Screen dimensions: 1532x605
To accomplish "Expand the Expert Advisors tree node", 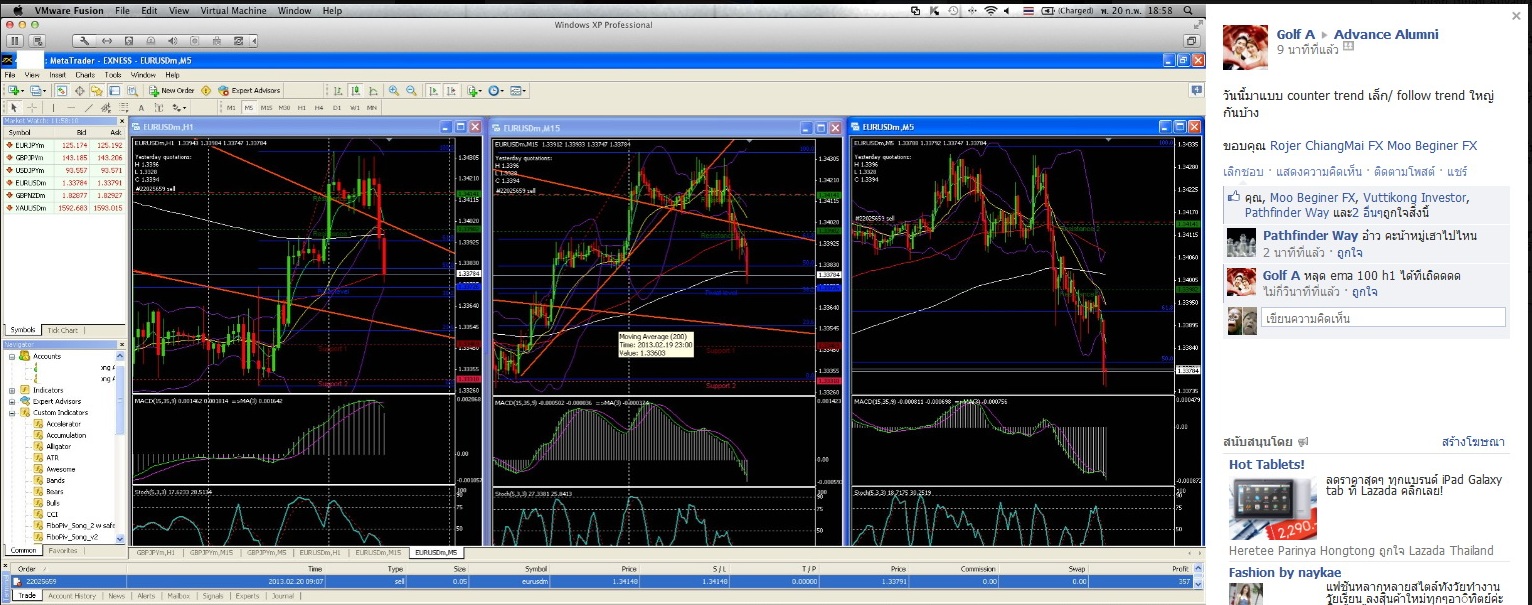I will 12,402.
